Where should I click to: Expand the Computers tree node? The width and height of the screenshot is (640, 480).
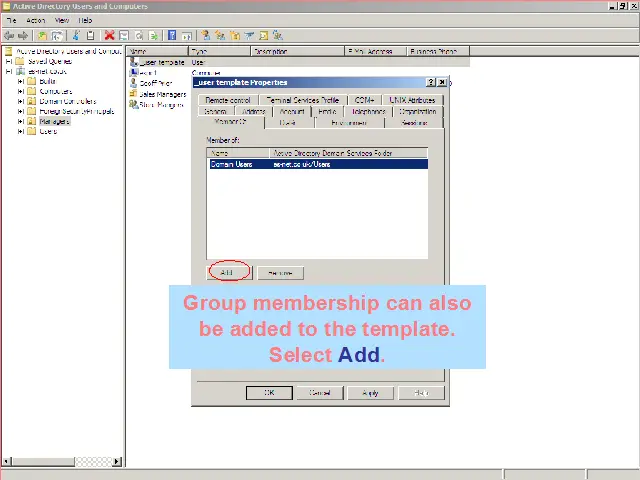point(20,91)
